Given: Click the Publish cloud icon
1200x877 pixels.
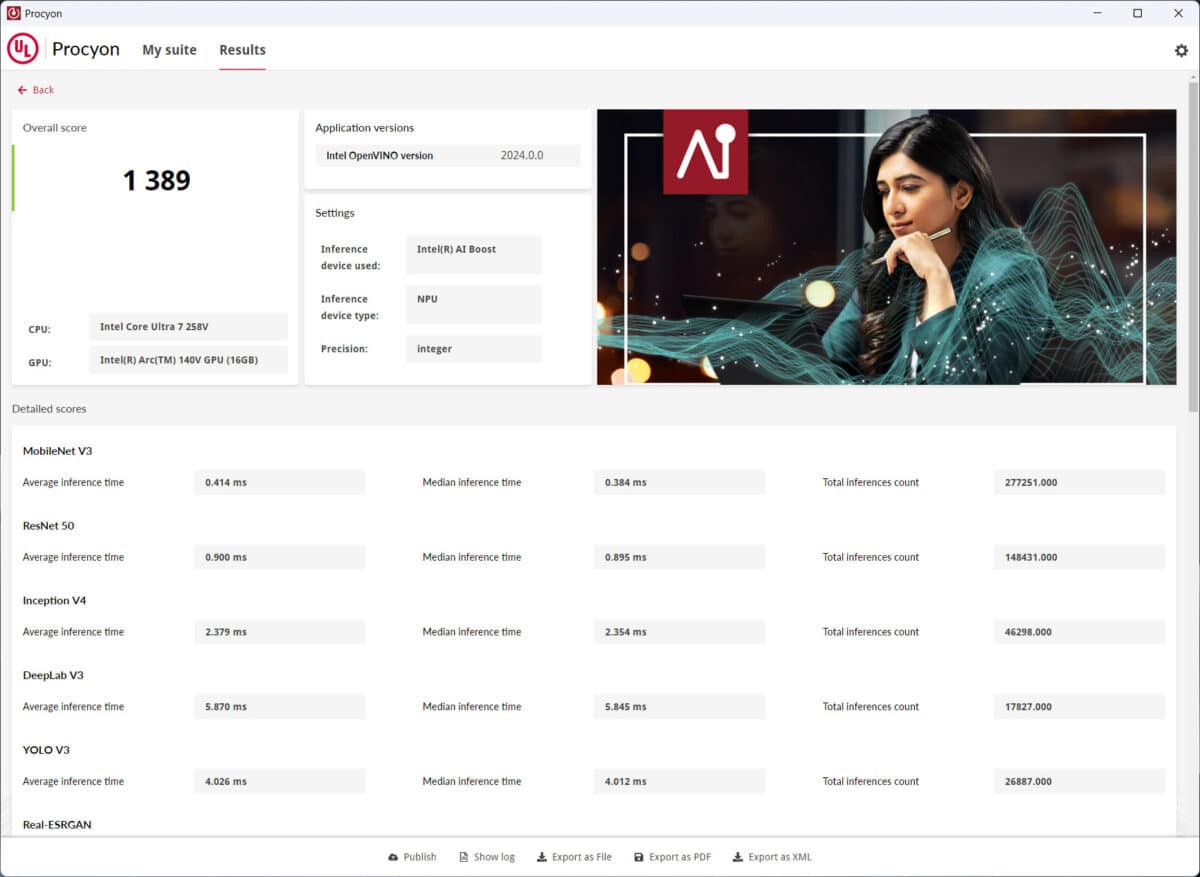Looking at the screenshot, I should pos(393,857).
